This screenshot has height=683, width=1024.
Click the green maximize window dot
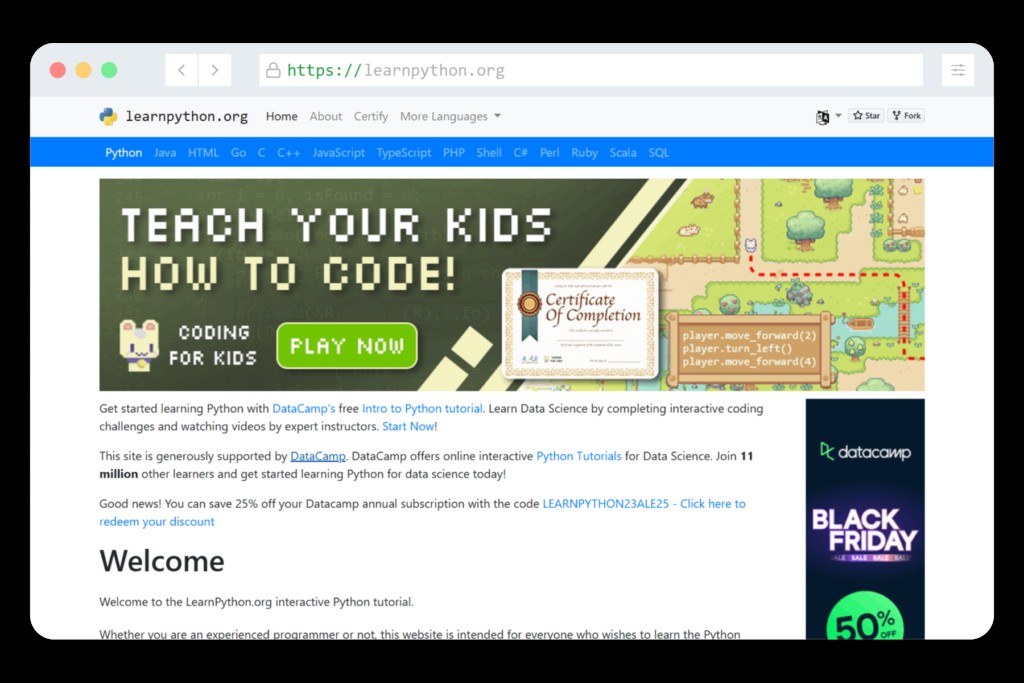109,70
